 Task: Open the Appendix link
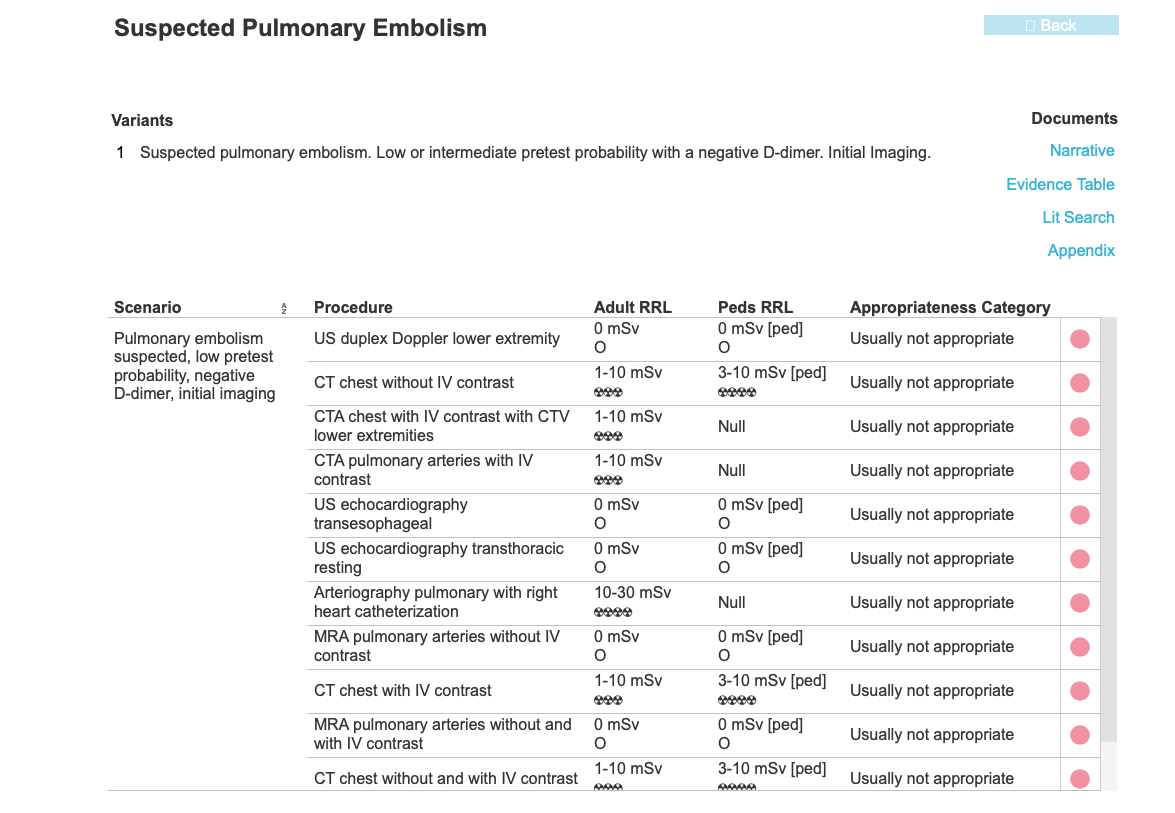1081,250
